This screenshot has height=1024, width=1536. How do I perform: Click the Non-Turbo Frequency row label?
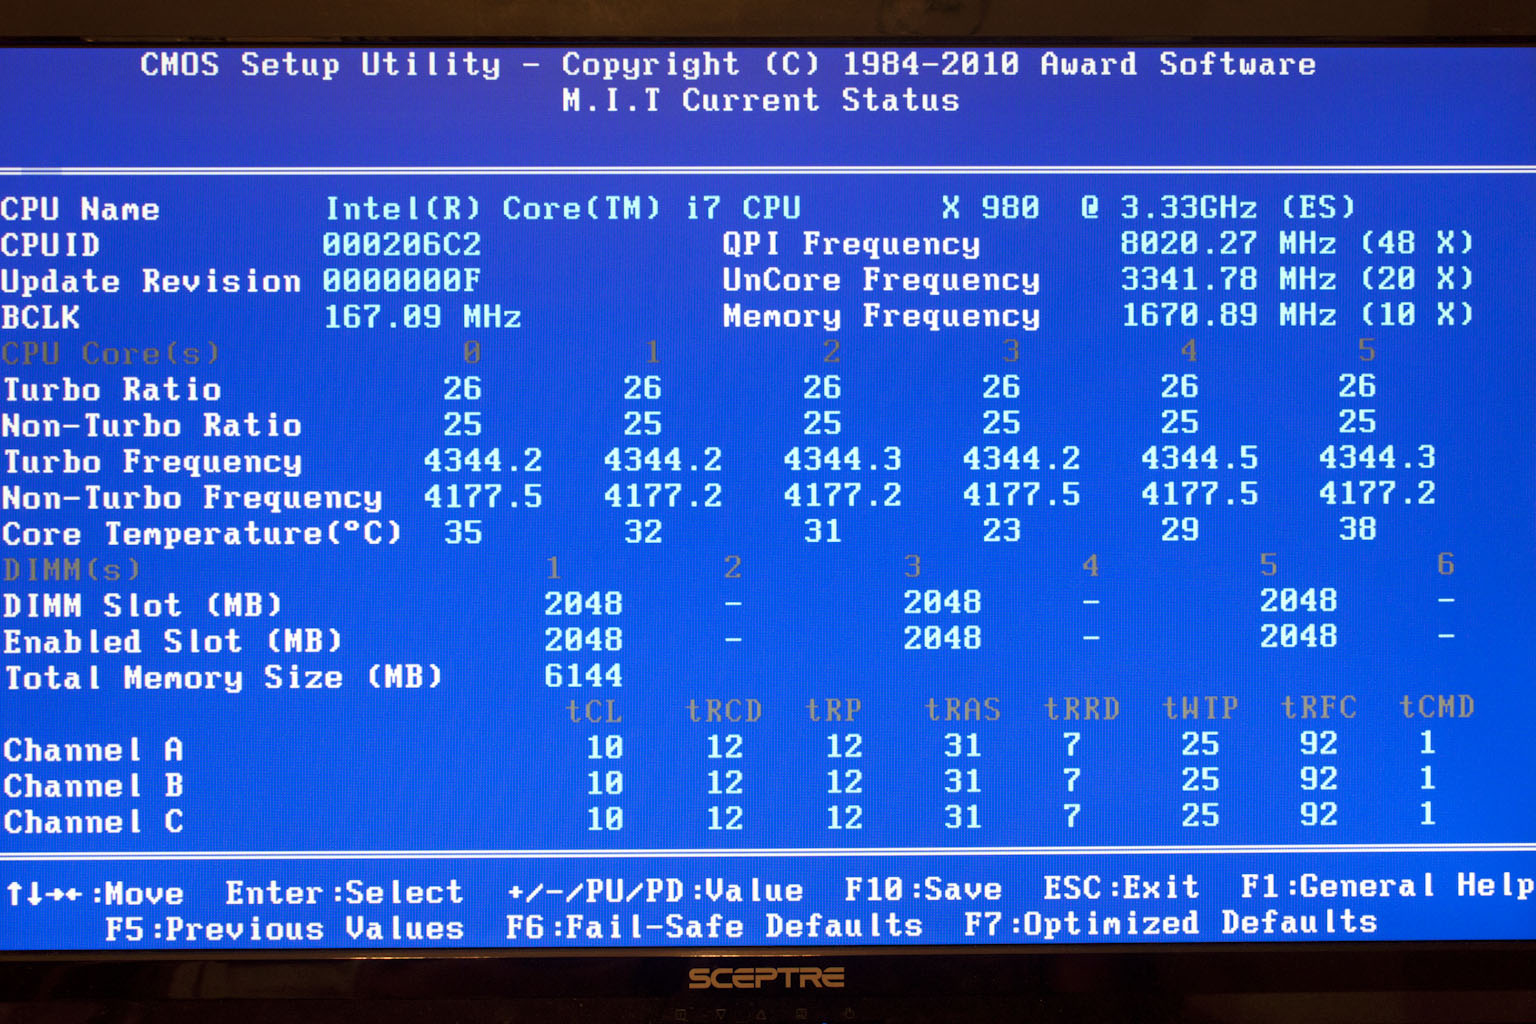coord(192,498)
